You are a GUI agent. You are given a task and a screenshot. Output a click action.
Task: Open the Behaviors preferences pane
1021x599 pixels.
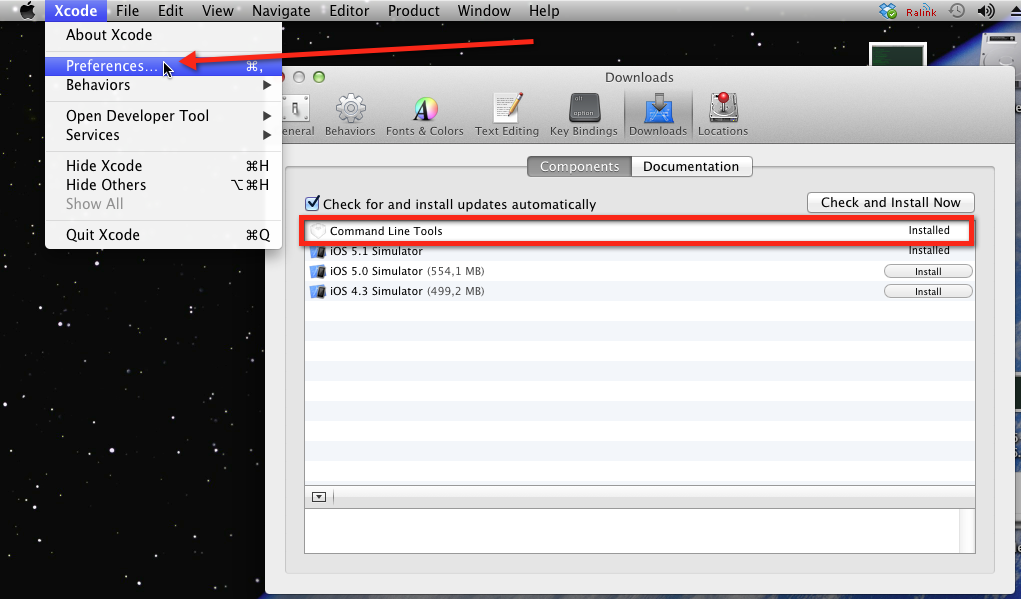pyautogui.click(x=350, y=115)
